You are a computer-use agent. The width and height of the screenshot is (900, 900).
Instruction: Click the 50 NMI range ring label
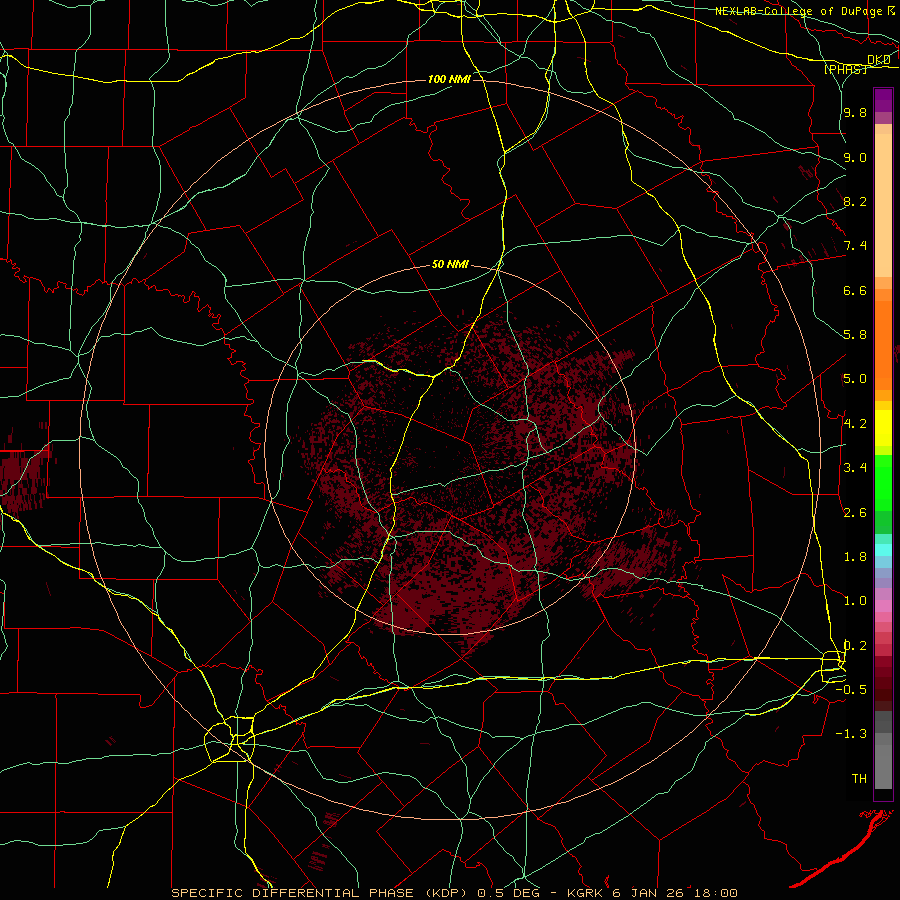pyautogui.click(x=450, y=265)
